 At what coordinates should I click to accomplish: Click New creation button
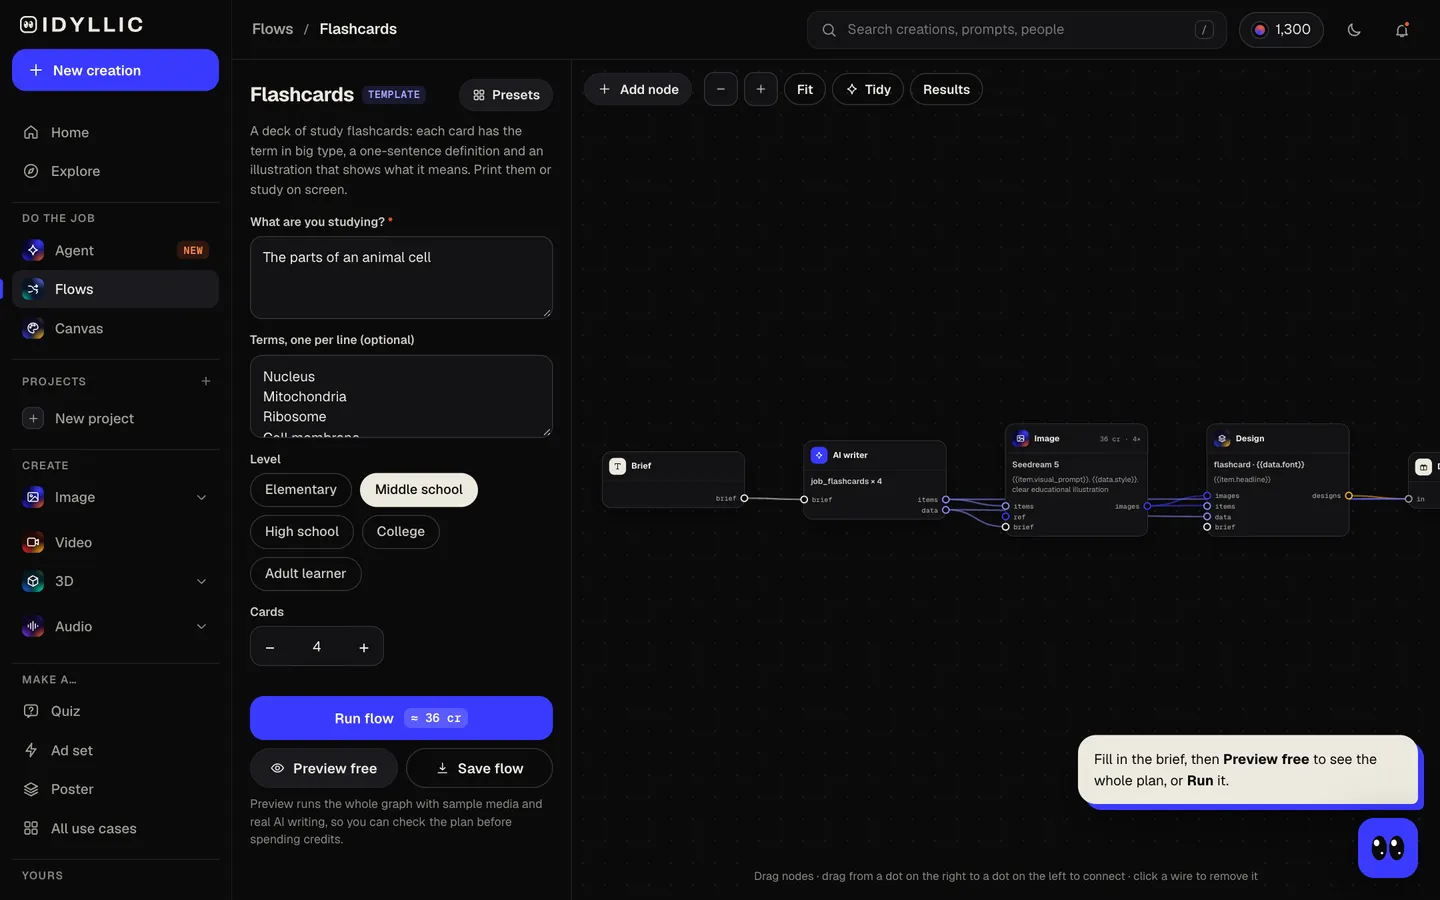point(115,70)
